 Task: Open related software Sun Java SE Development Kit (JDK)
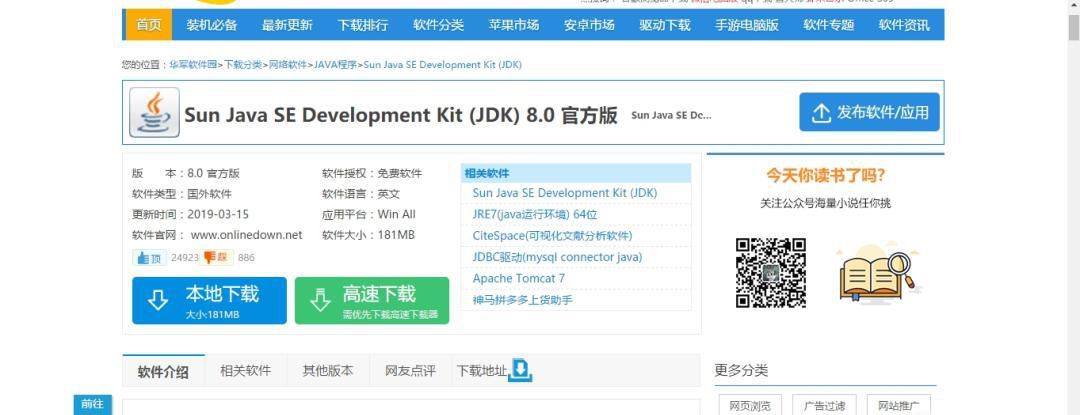[x=565, y=193]
